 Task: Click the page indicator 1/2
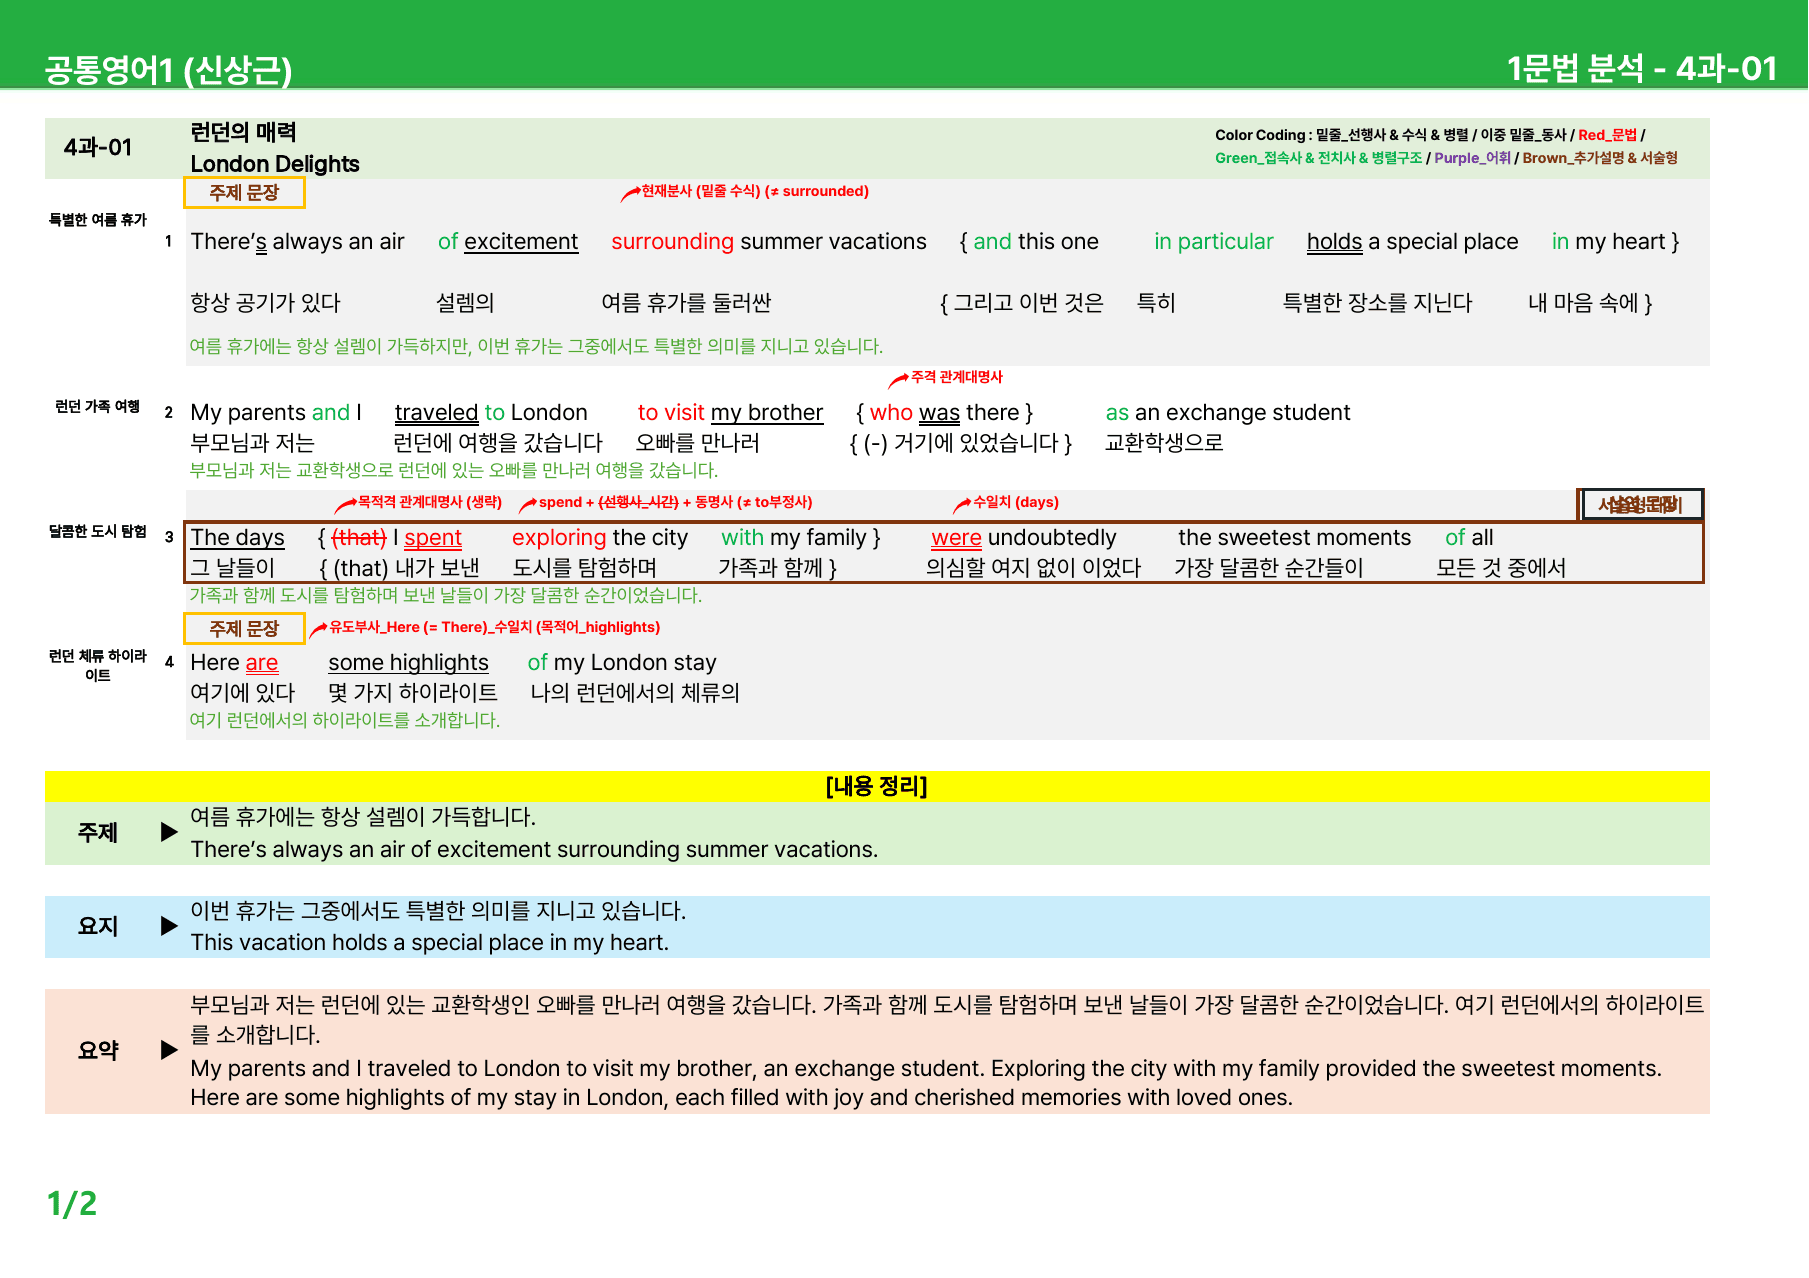click(72, 1204)
